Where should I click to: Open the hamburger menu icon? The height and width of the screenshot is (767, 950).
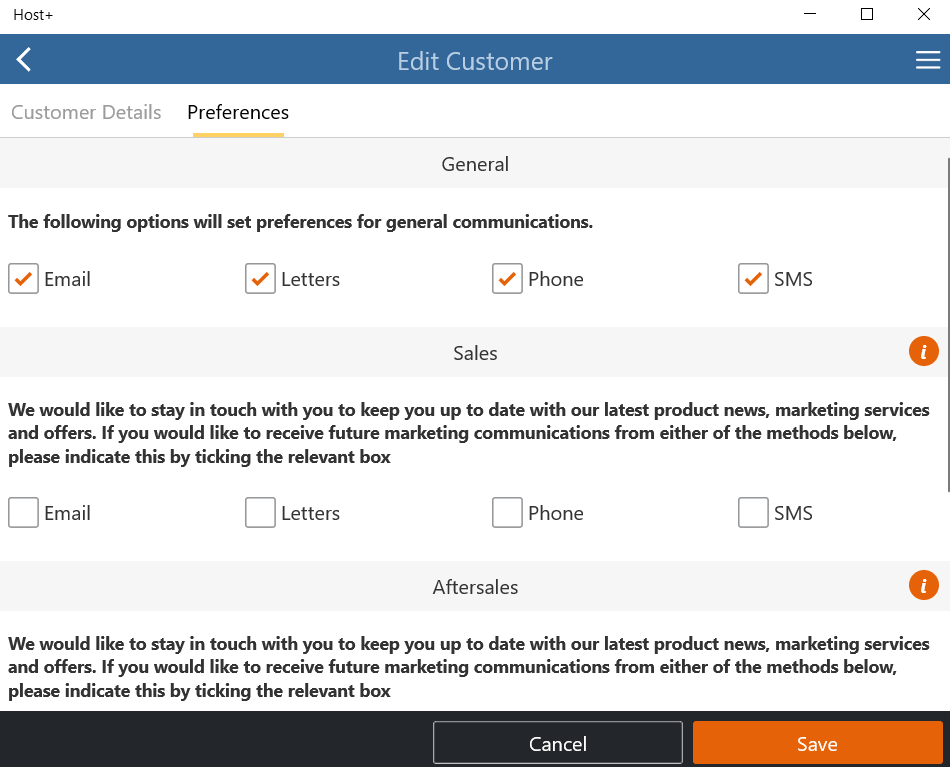pyautogui.click(x=928, y=60)
